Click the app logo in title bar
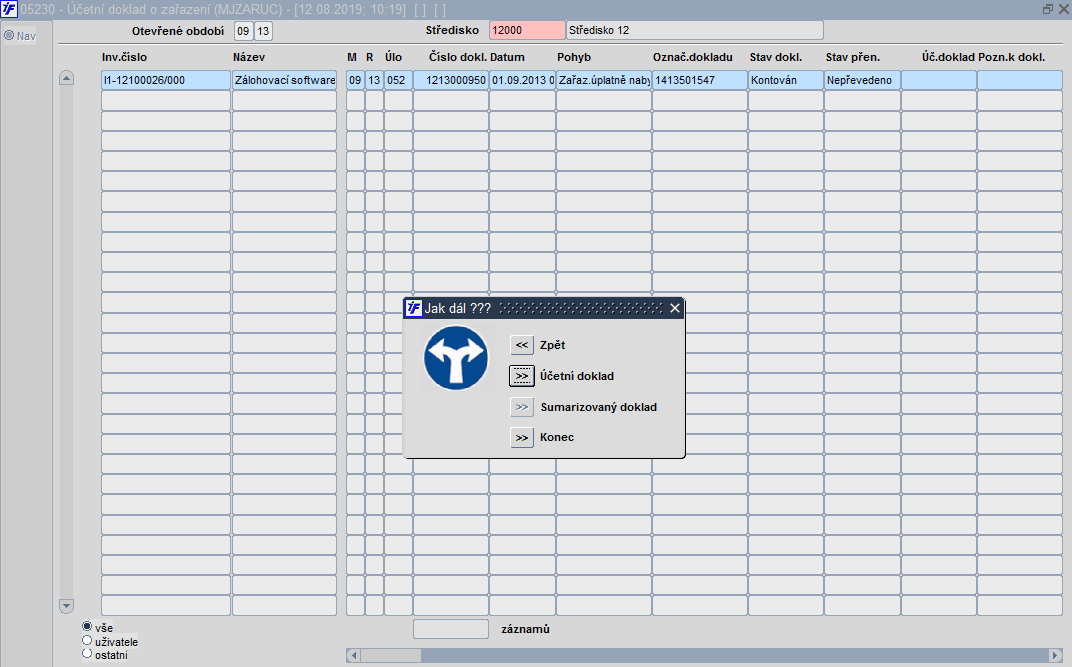 tap(9, 10)
